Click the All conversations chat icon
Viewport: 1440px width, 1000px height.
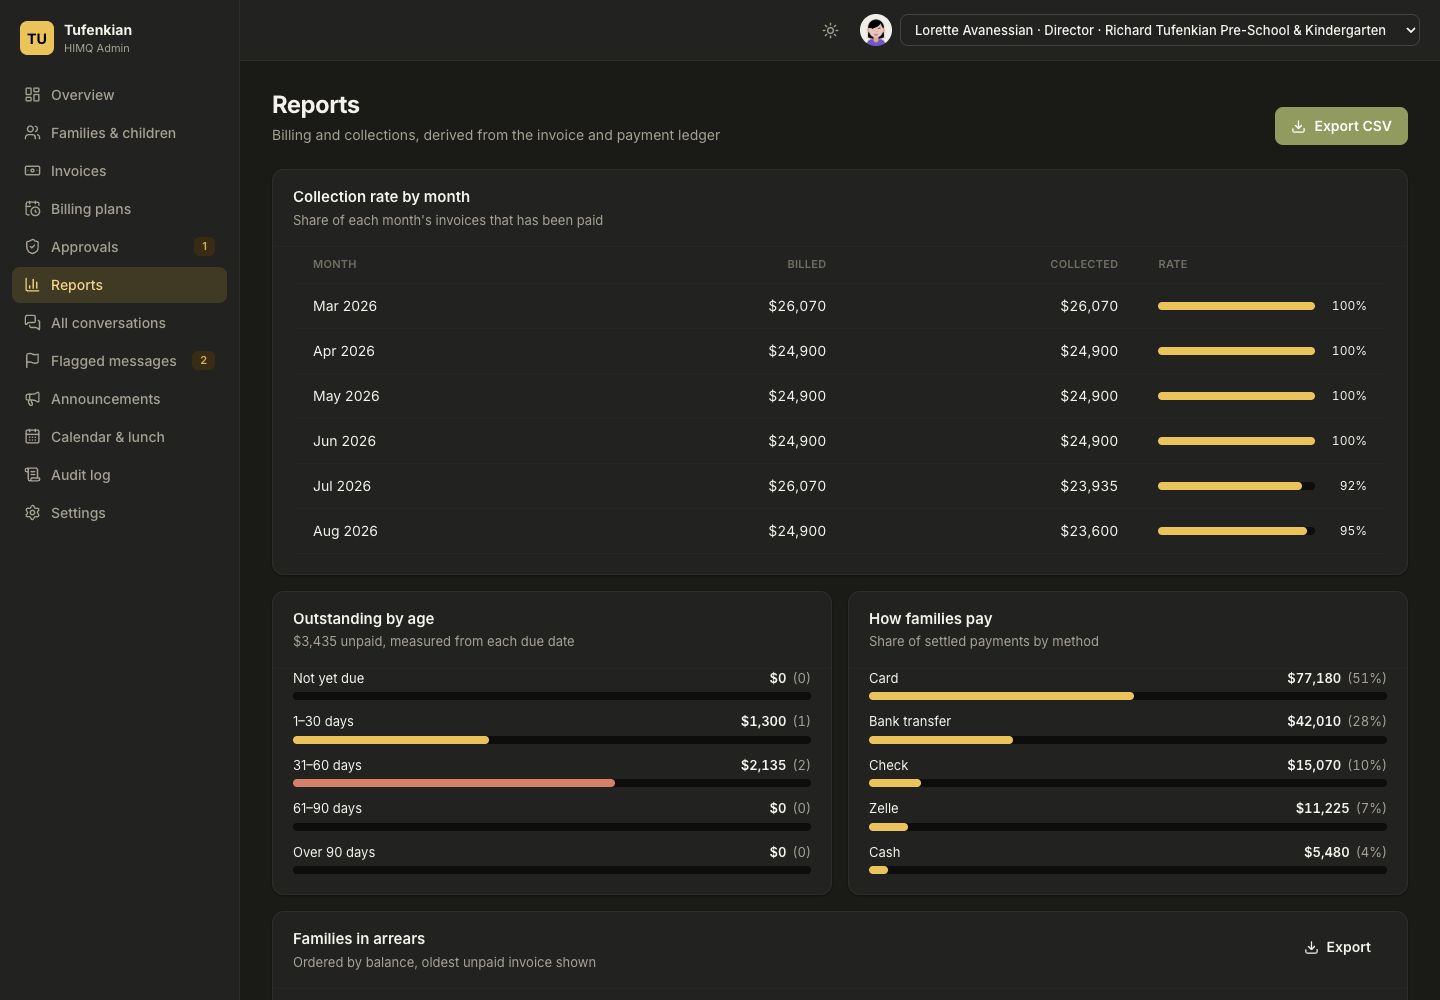click(x=32, y=323)
